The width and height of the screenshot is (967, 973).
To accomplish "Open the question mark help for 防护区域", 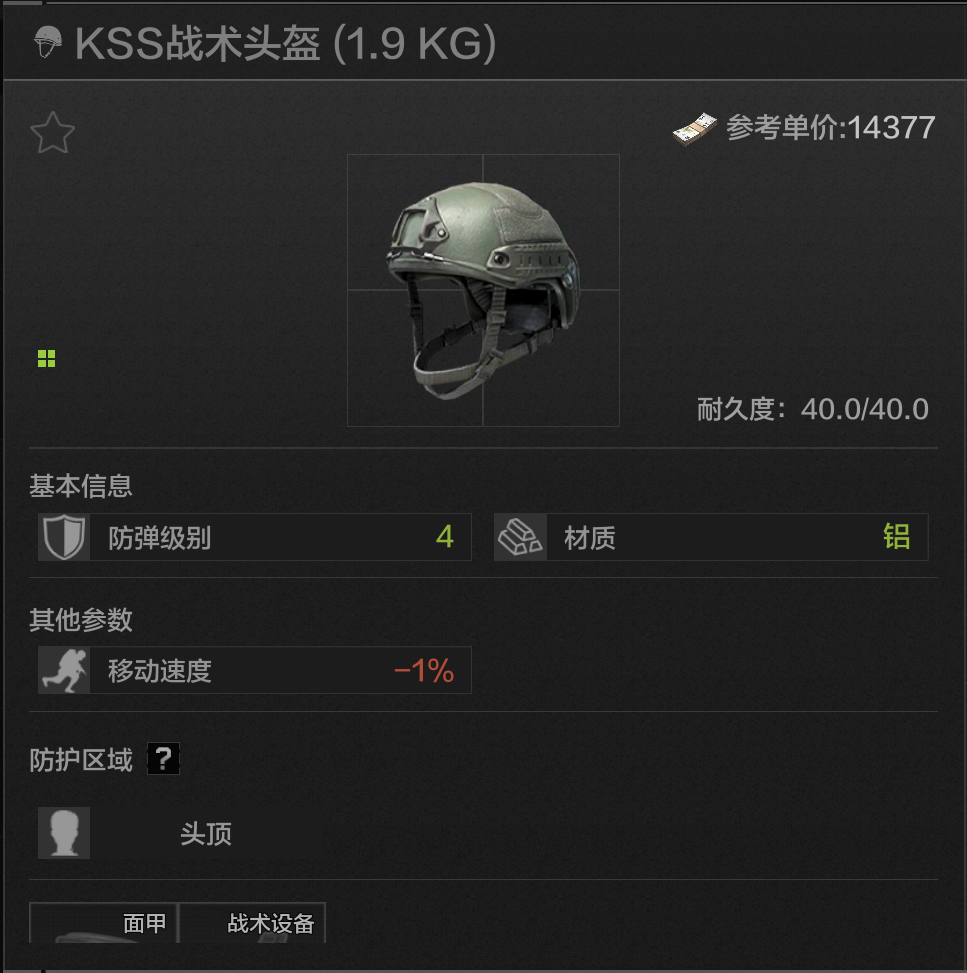I will pos(163,758).
